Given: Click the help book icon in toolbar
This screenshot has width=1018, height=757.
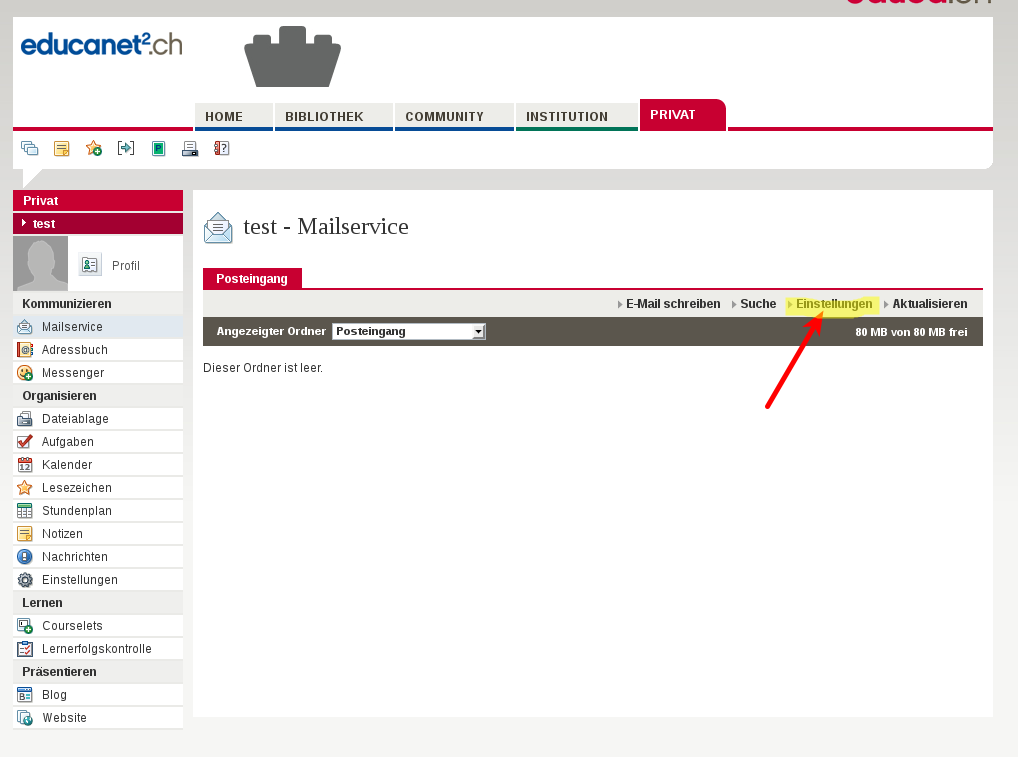Looking at the screenshot, I should coord(222,149).
